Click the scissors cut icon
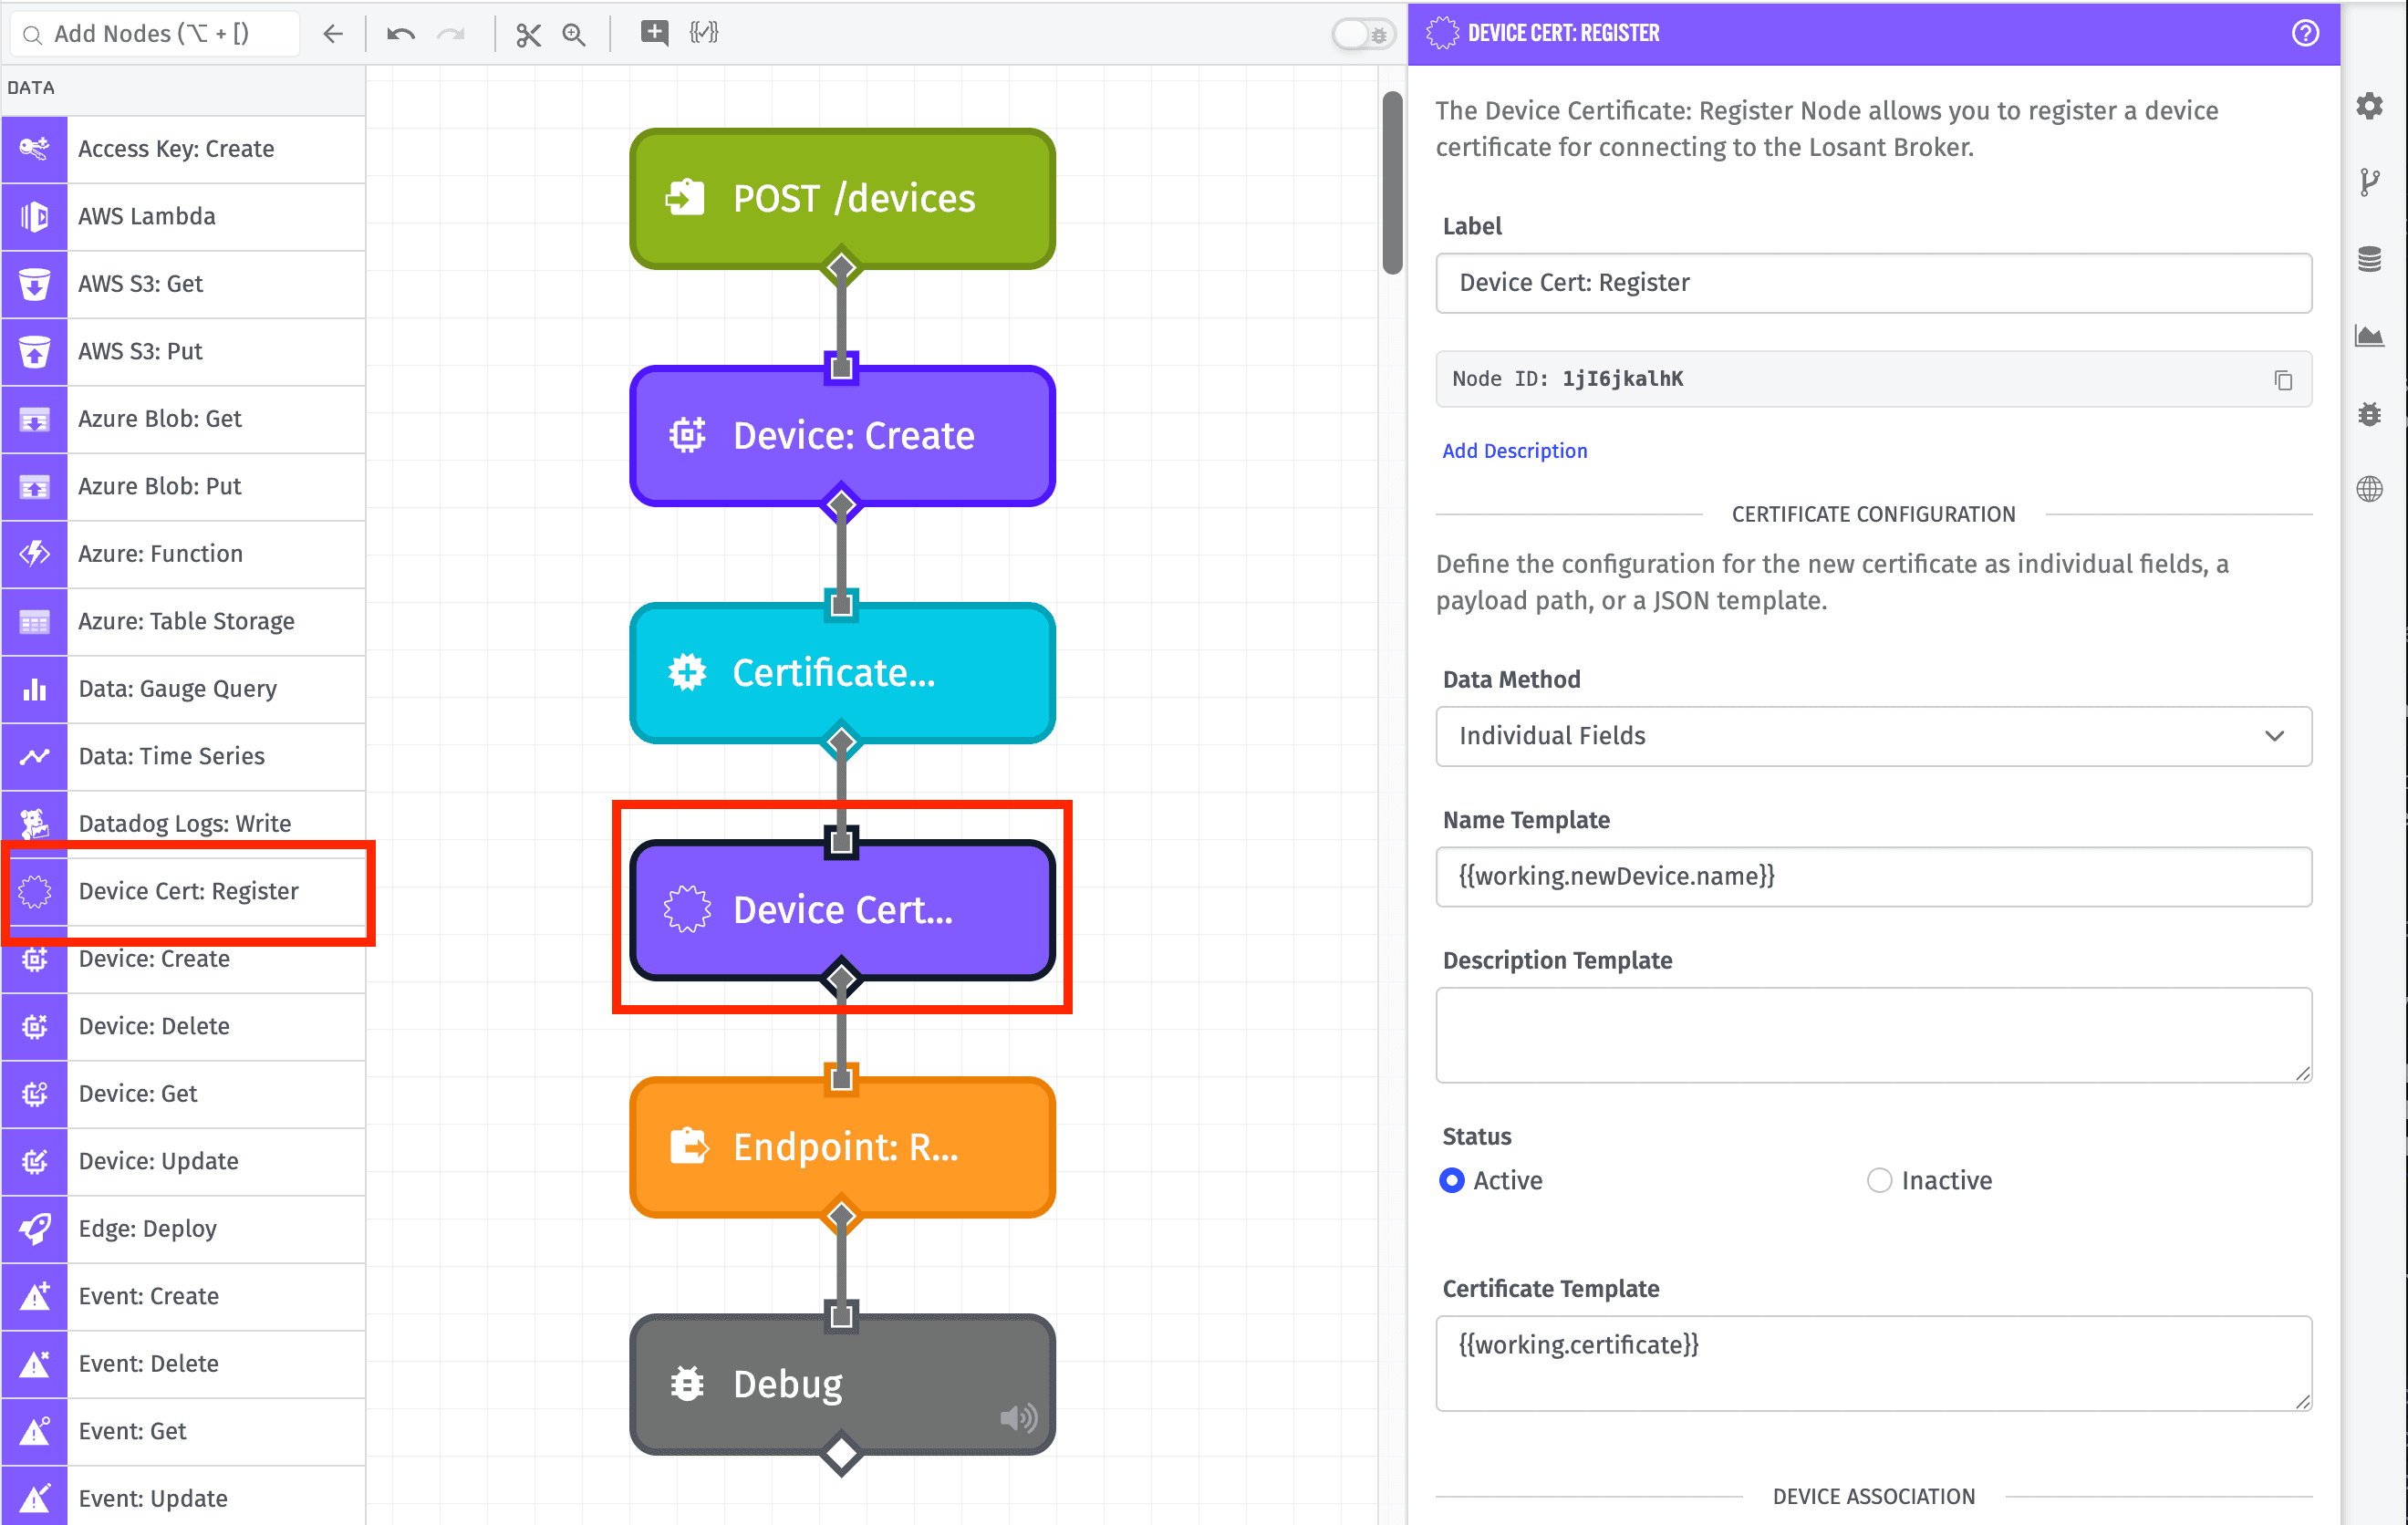2408x1525 pixels. point(528,35)
